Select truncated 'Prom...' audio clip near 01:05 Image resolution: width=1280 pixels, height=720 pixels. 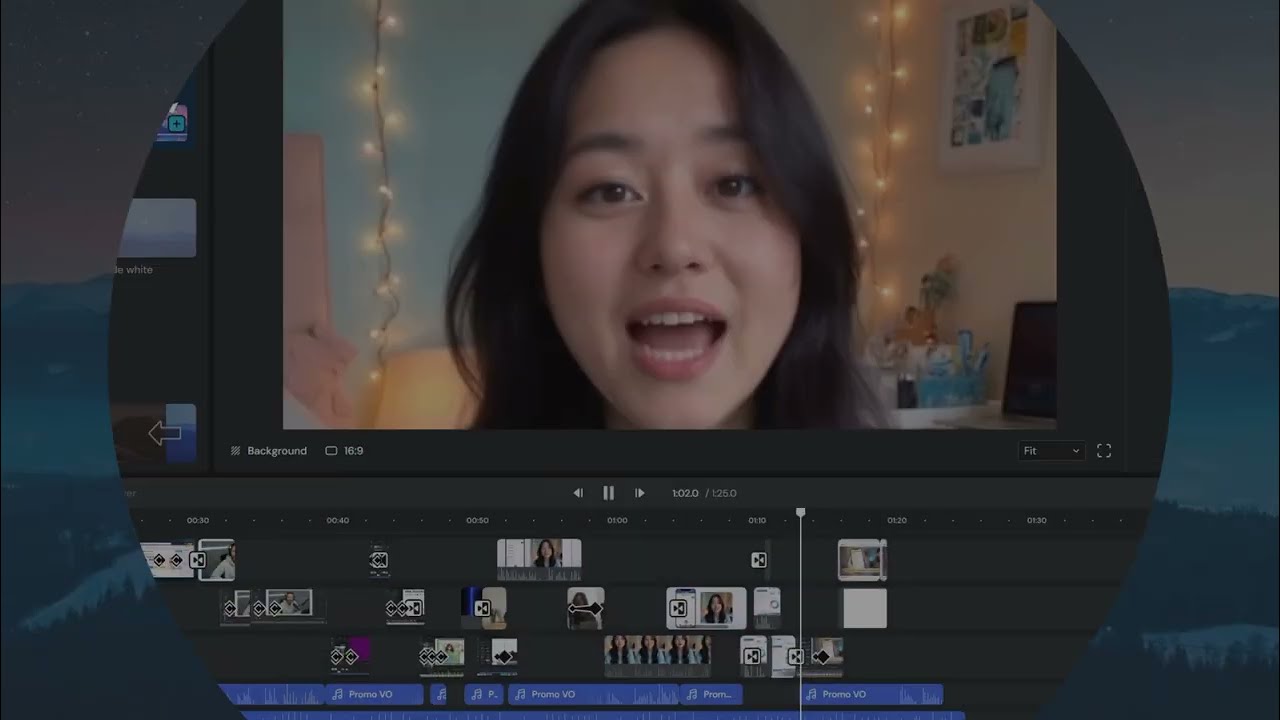[712, 694]
